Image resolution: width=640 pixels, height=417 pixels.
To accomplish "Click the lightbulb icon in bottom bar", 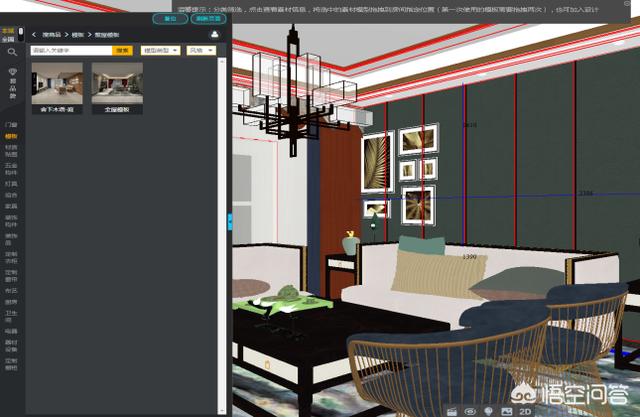I will pyautogui.click(x=487, y=410).
